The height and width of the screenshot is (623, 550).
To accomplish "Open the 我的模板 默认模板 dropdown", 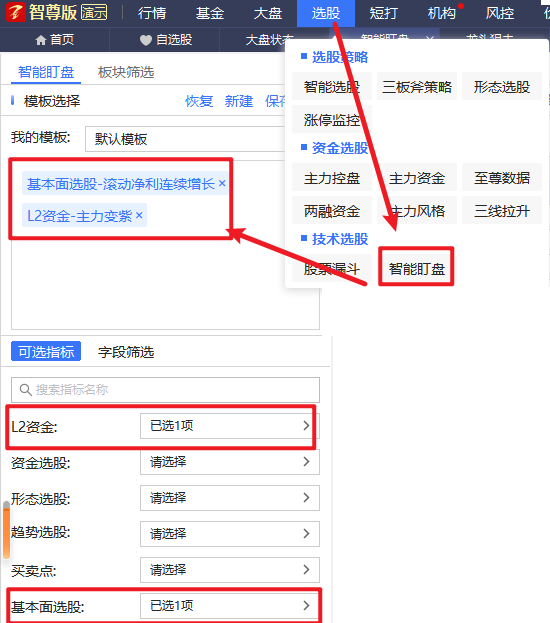I will (185, 139).
